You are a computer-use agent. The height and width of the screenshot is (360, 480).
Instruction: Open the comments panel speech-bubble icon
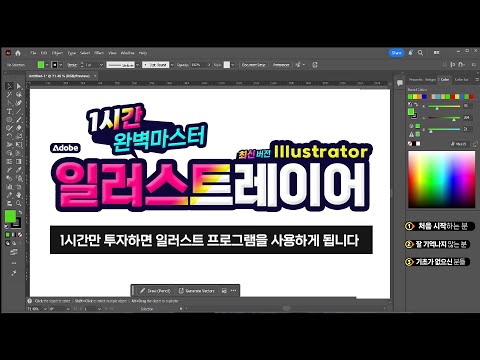tap(400, 83)
